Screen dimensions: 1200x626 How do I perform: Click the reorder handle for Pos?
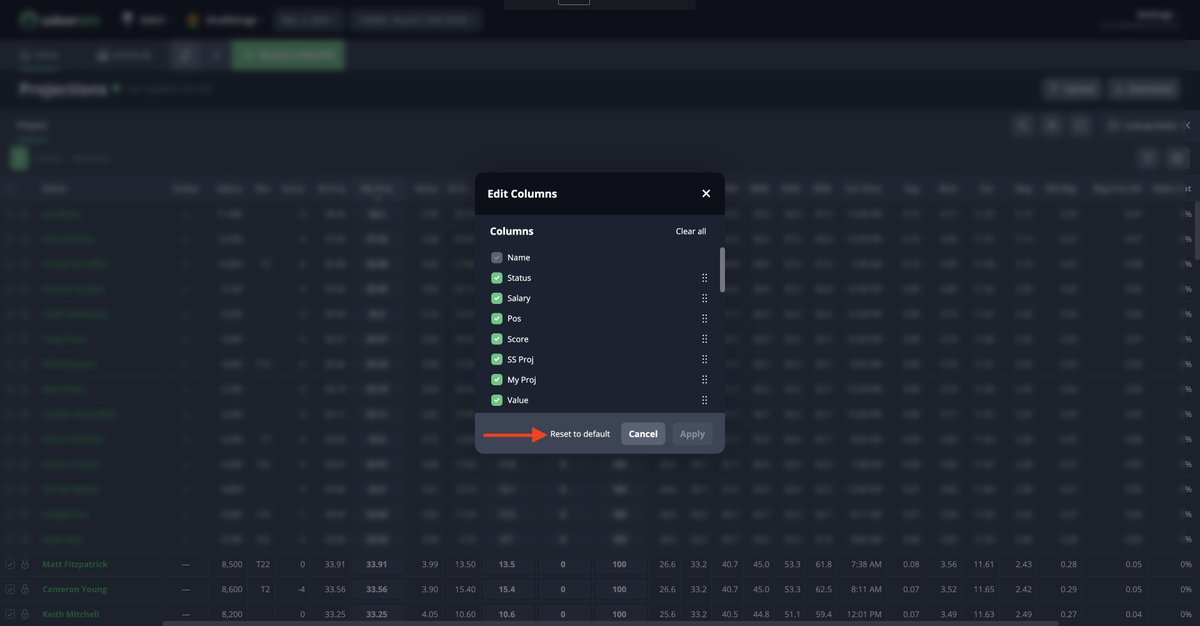pyautogui.click(x=705, y=319)
